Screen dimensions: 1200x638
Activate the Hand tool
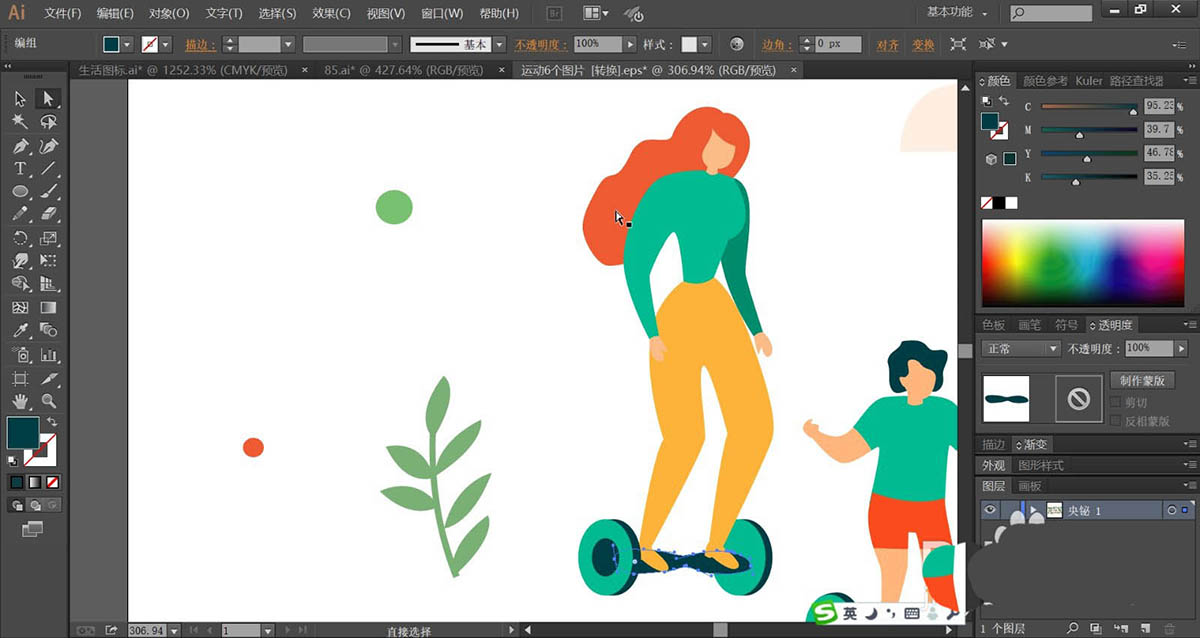coord(20,402)
